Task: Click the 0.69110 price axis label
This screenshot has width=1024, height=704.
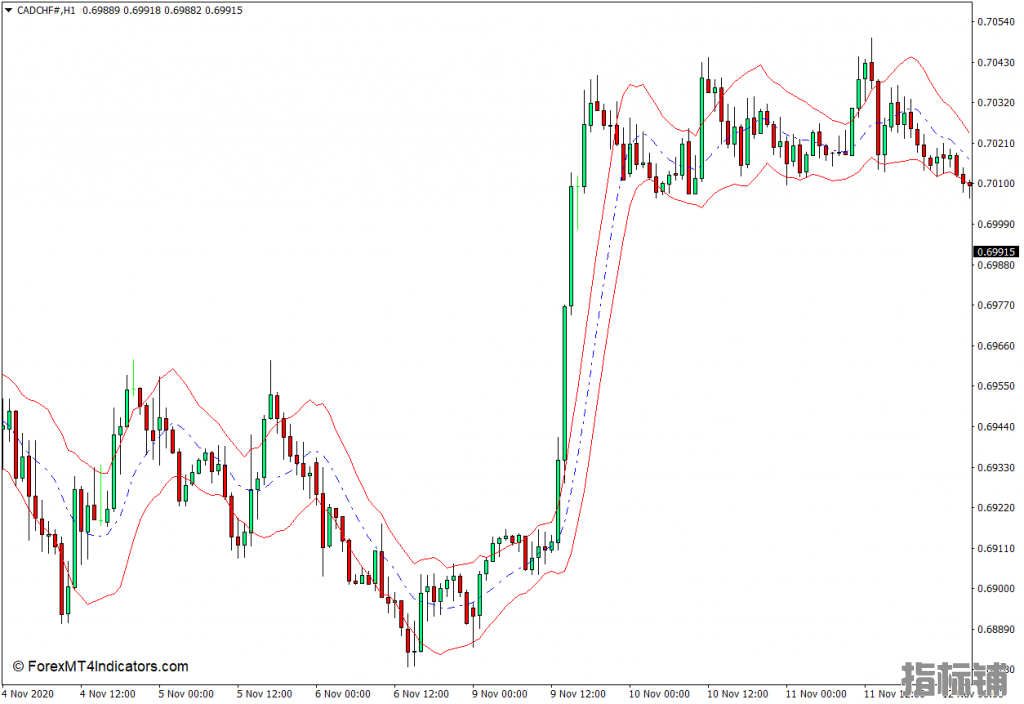Action: [x=996, y=548]
